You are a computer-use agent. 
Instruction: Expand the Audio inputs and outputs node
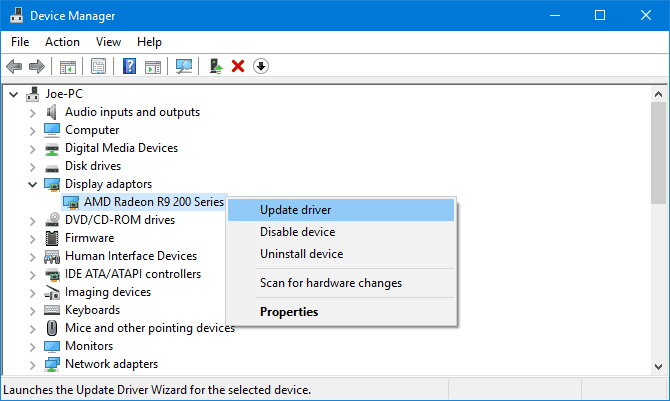click(33, 112)
